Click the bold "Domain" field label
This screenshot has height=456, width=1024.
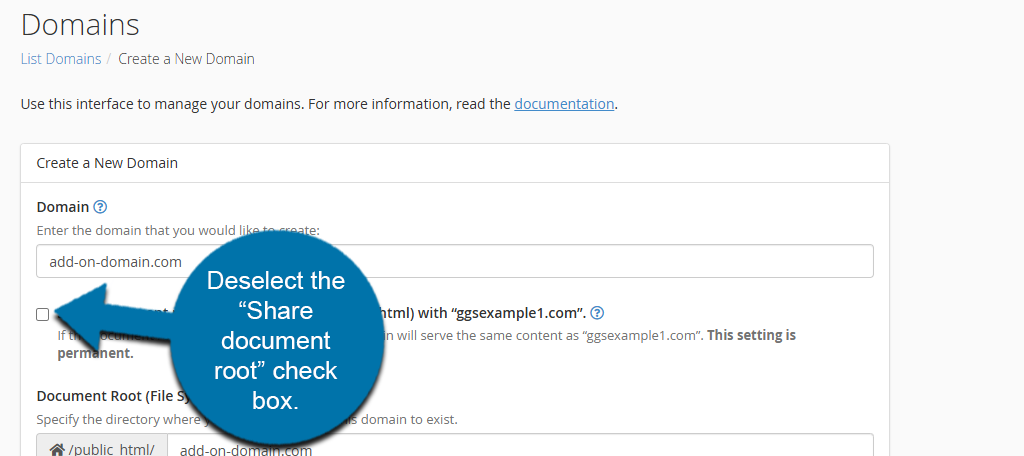[x=63, y=208]
